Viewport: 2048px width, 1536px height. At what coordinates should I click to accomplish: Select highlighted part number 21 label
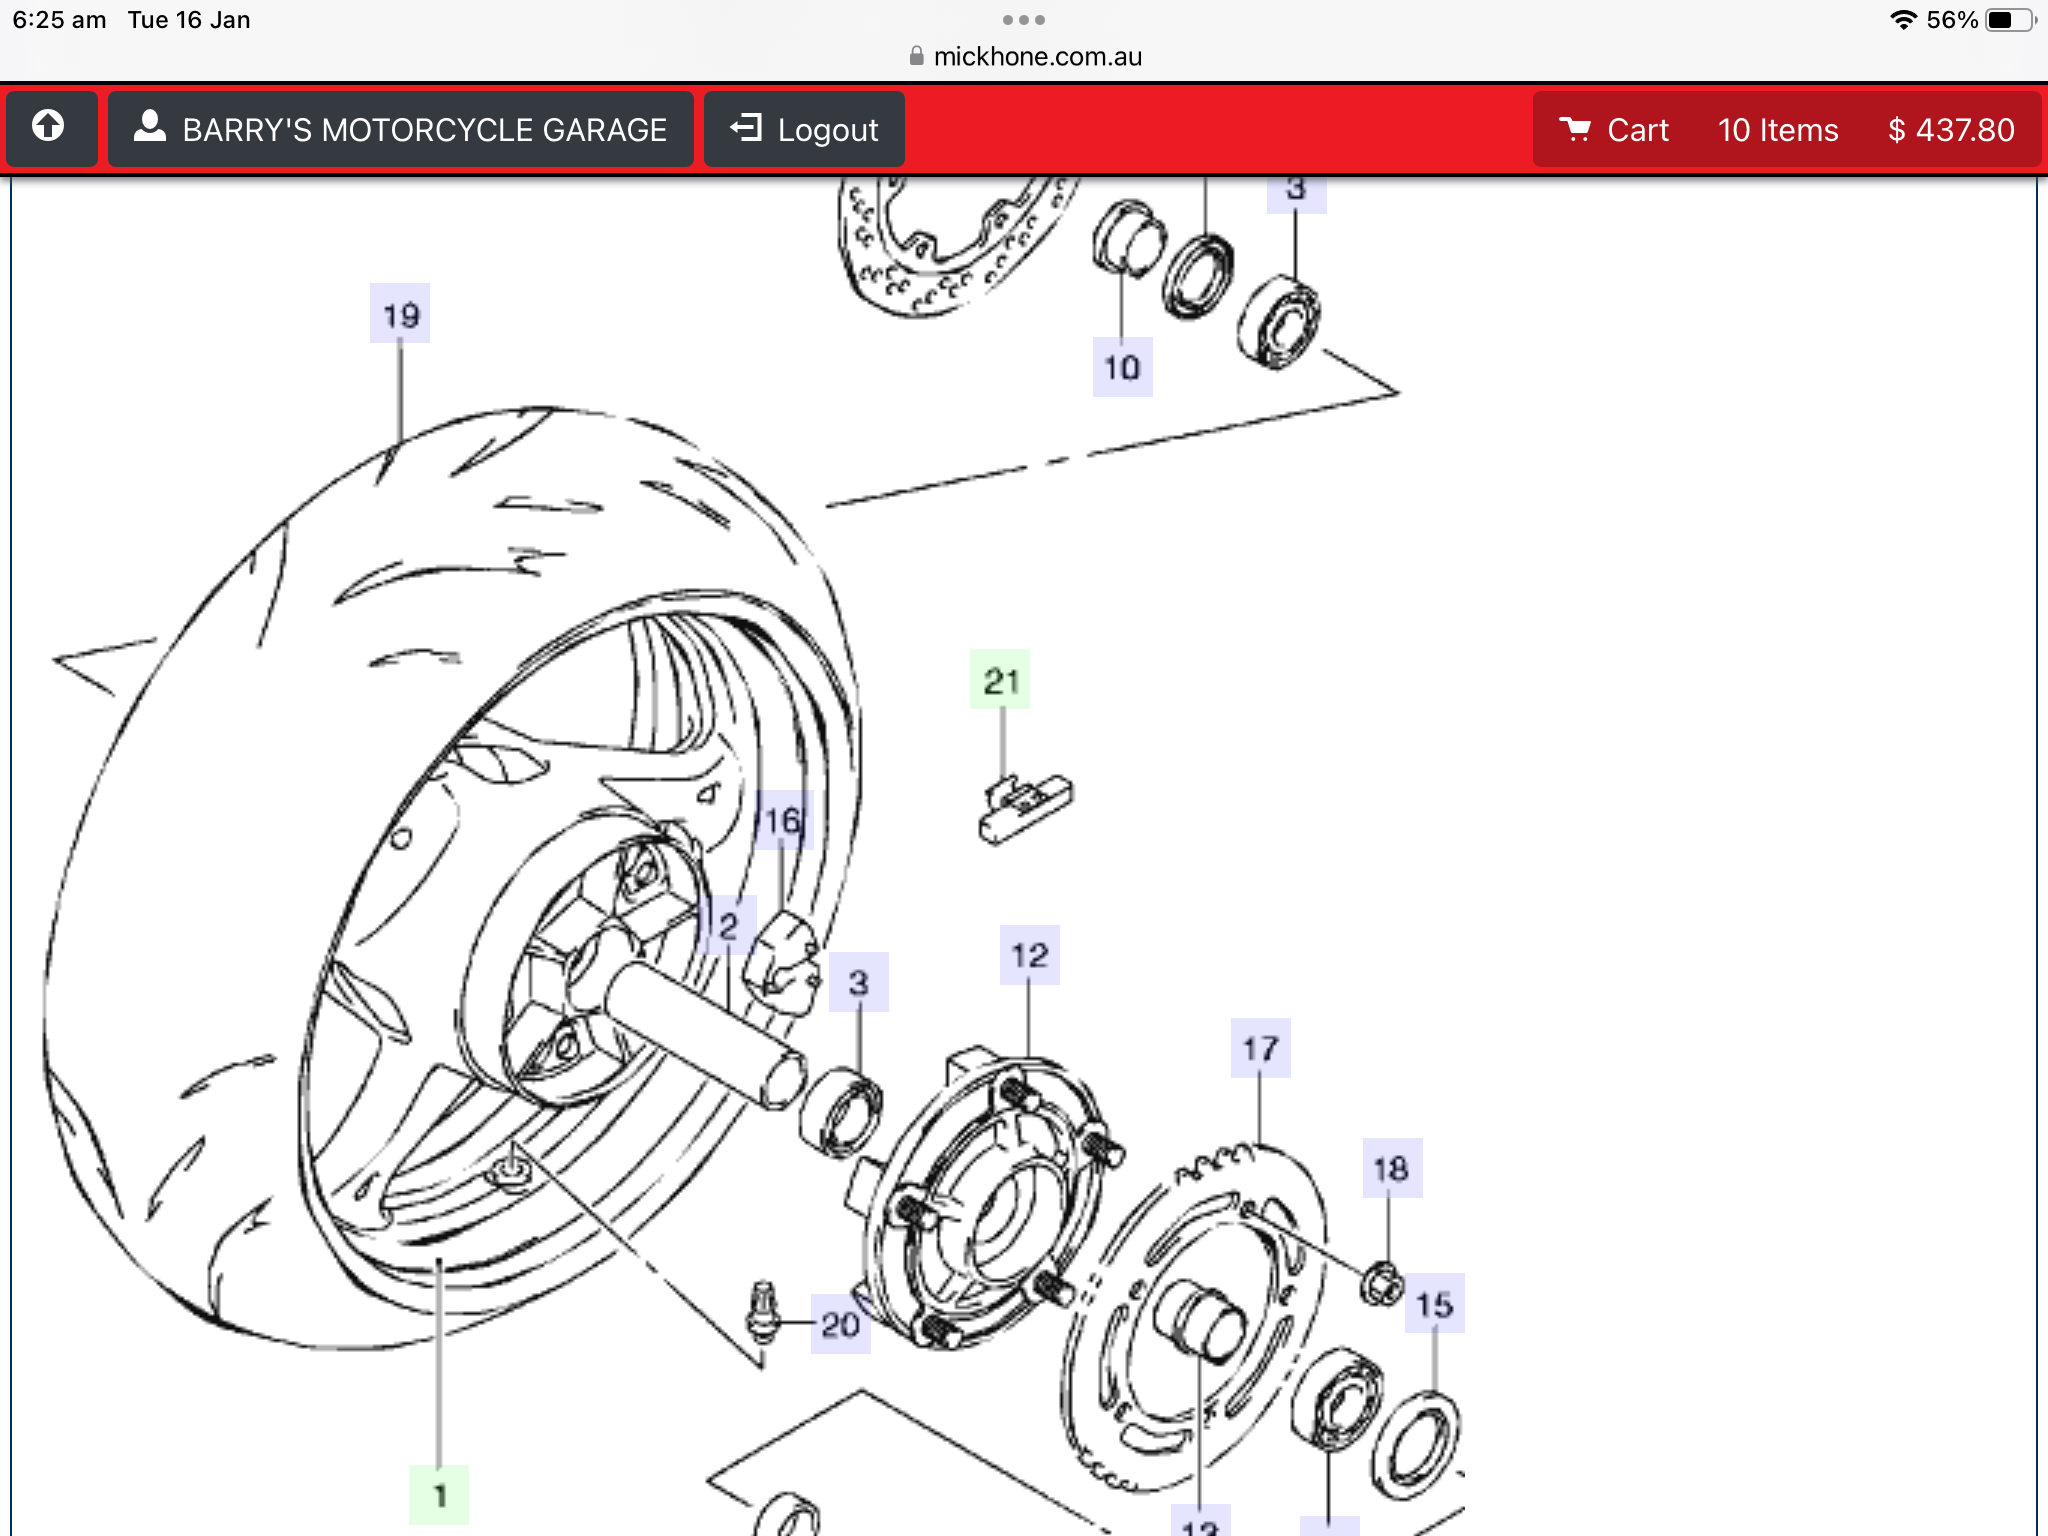point(1000,680)
